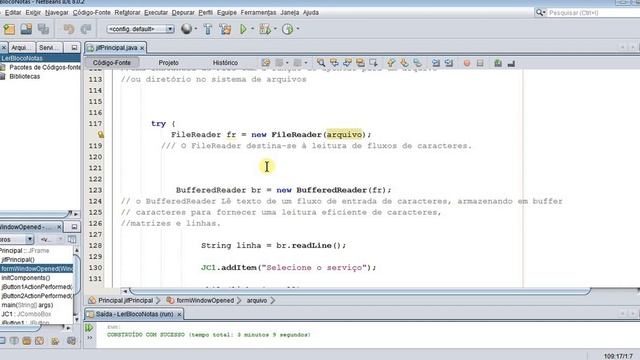Select formWindowOpened in the navigator list

[36, 269]
